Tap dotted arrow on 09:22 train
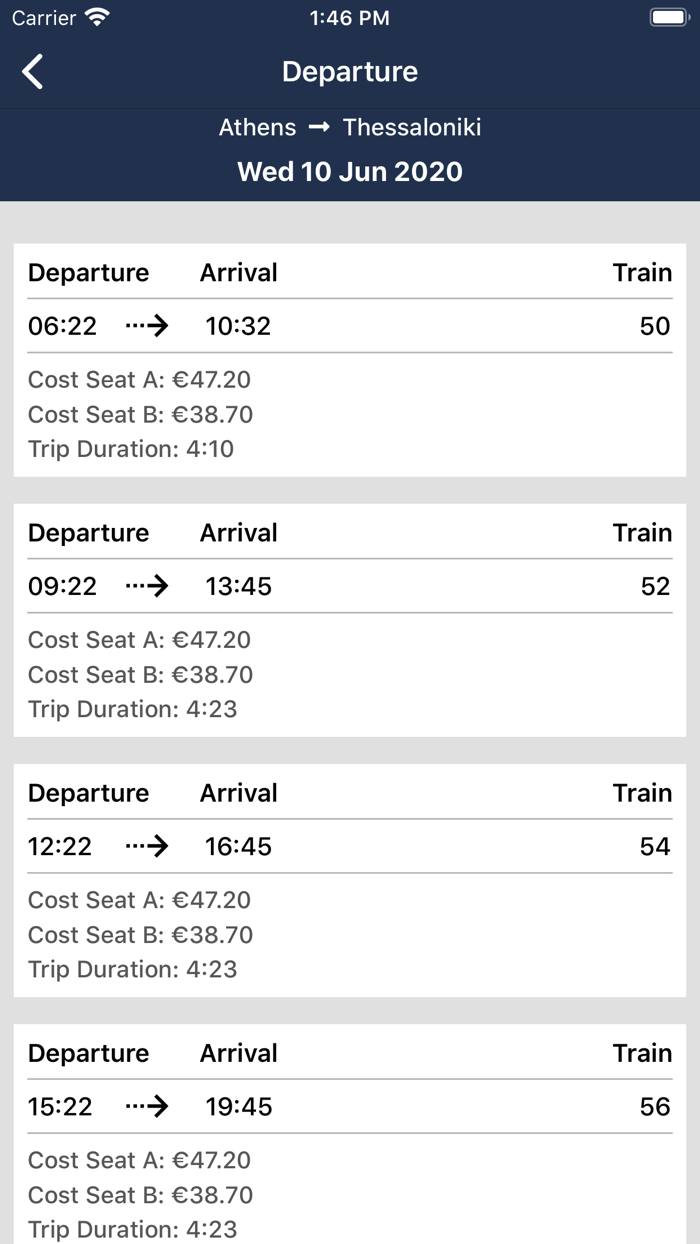The image size is (700, 1244). 147,586
